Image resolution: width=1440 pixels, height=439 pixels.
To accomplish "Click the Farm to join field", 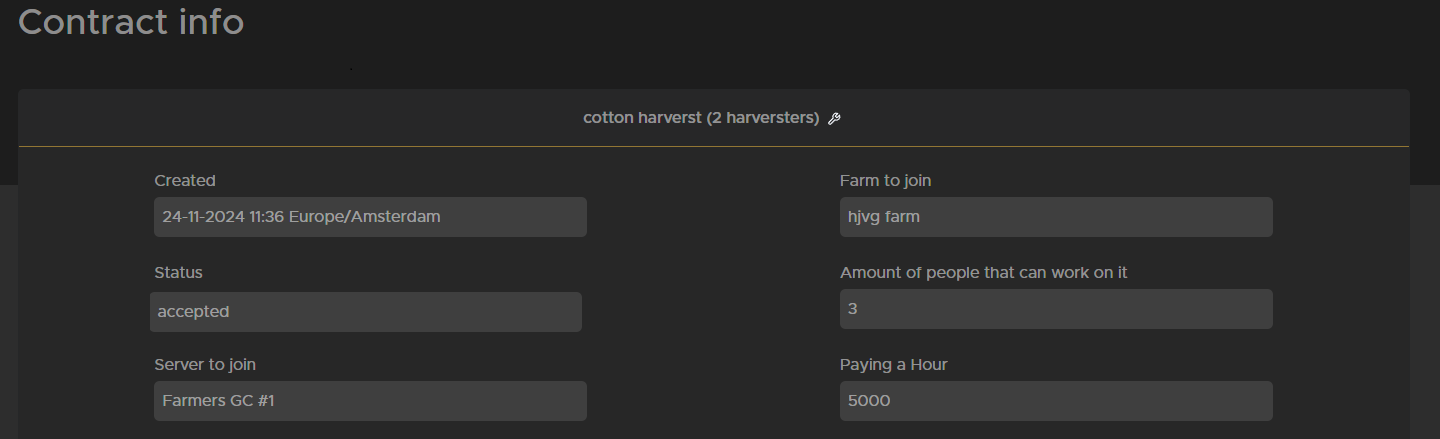I will [1055, 217].
